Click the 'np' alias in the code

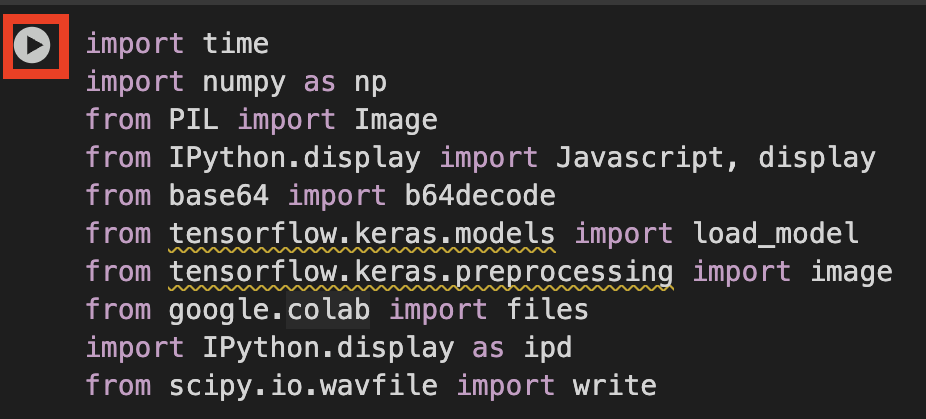click(370, 83)
